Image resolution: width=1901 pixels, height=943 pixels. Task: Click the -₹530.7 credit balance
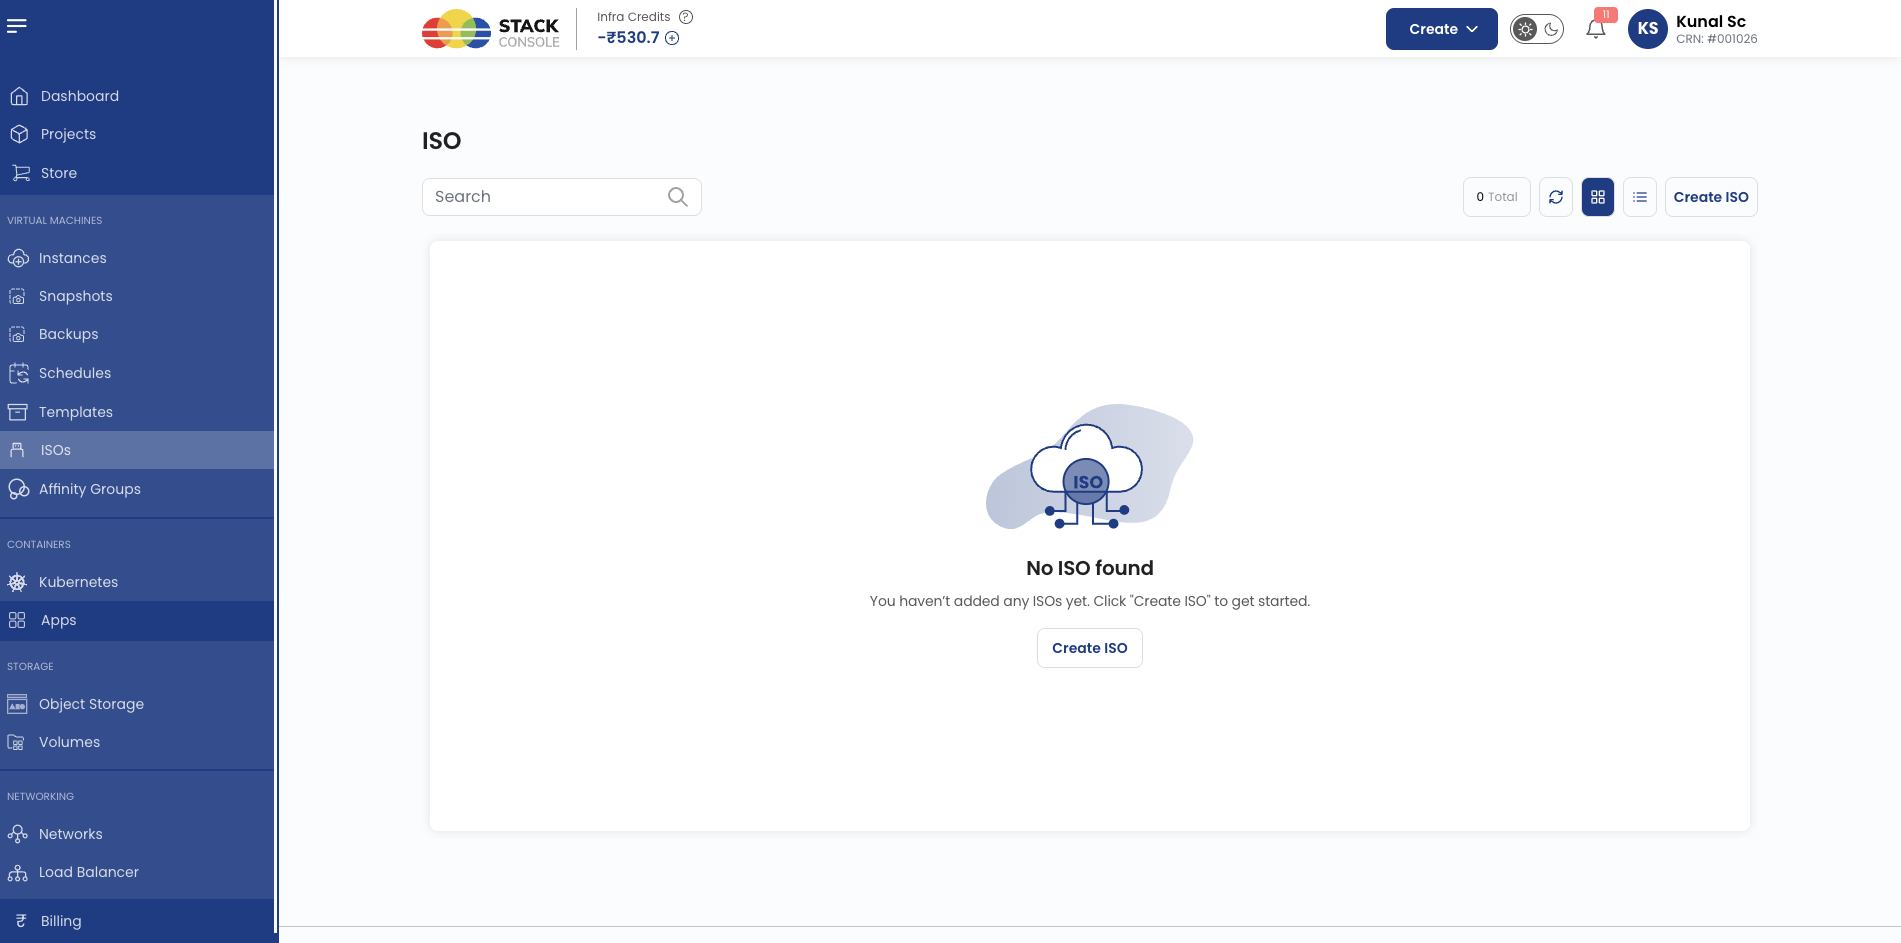pos(629,38)
